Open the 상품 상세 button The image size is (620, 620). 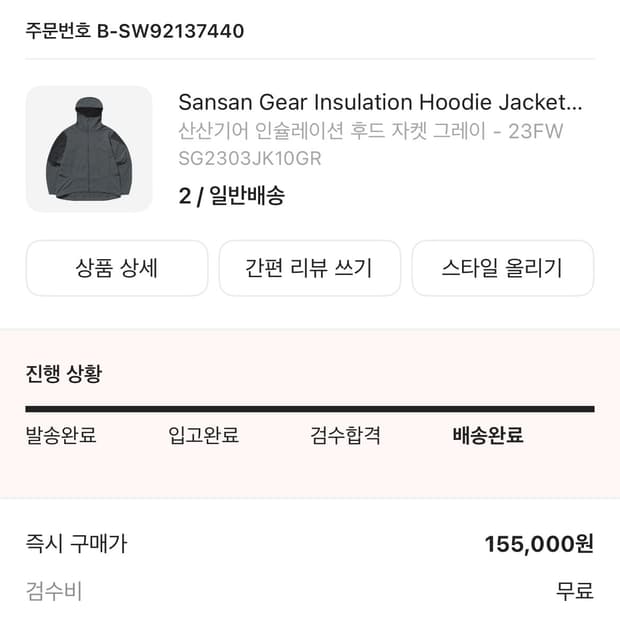[117, 268]
